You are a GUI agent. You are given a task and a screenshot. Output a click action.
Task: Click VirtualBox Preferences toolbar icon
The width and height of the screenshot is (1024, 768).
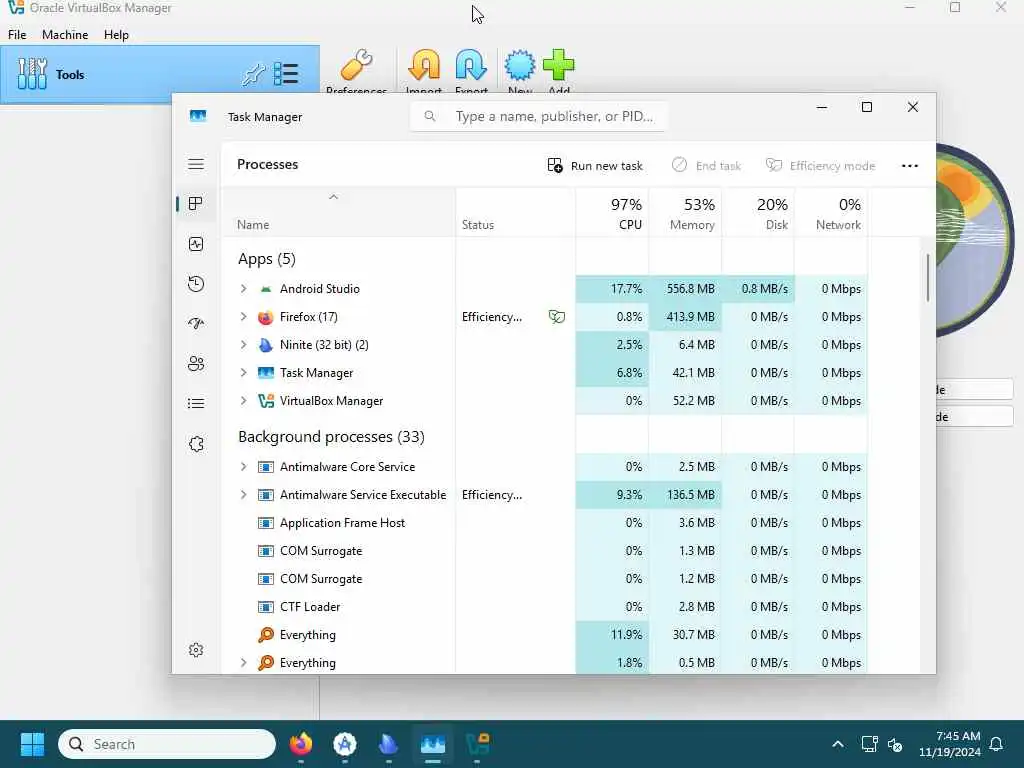coord(357,66)
